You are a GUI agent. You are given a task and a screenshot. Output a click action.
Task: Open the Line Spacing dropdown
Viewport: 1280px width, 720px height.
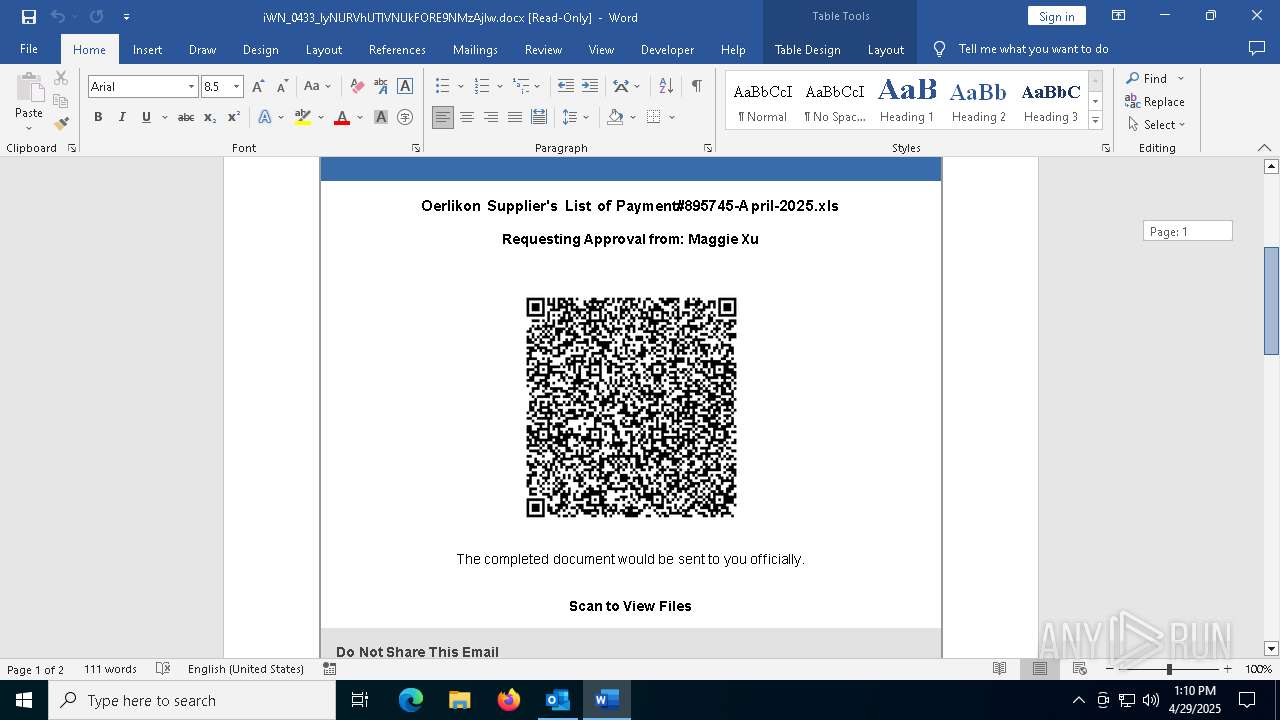pyautogui.click(x=576, y=117)
